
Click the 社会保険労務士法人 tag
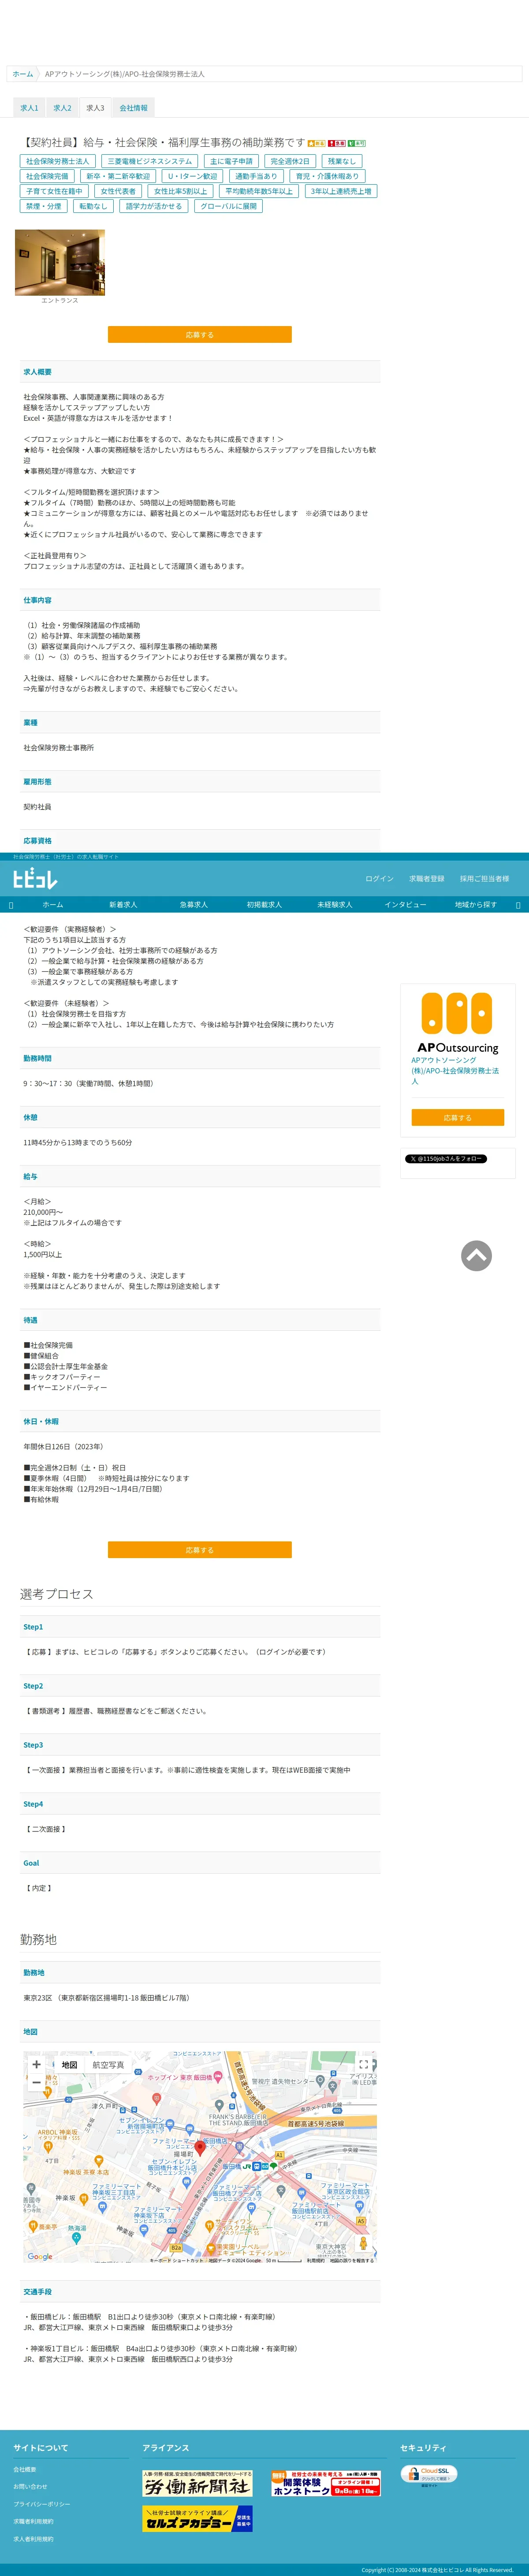point(58,161)
